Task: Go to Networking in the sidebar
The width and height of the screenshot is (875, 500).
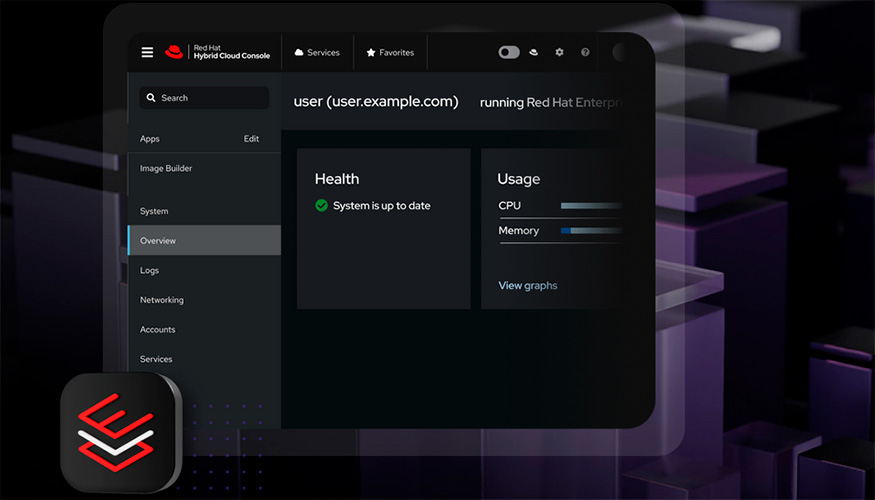Action: (161, 300)
